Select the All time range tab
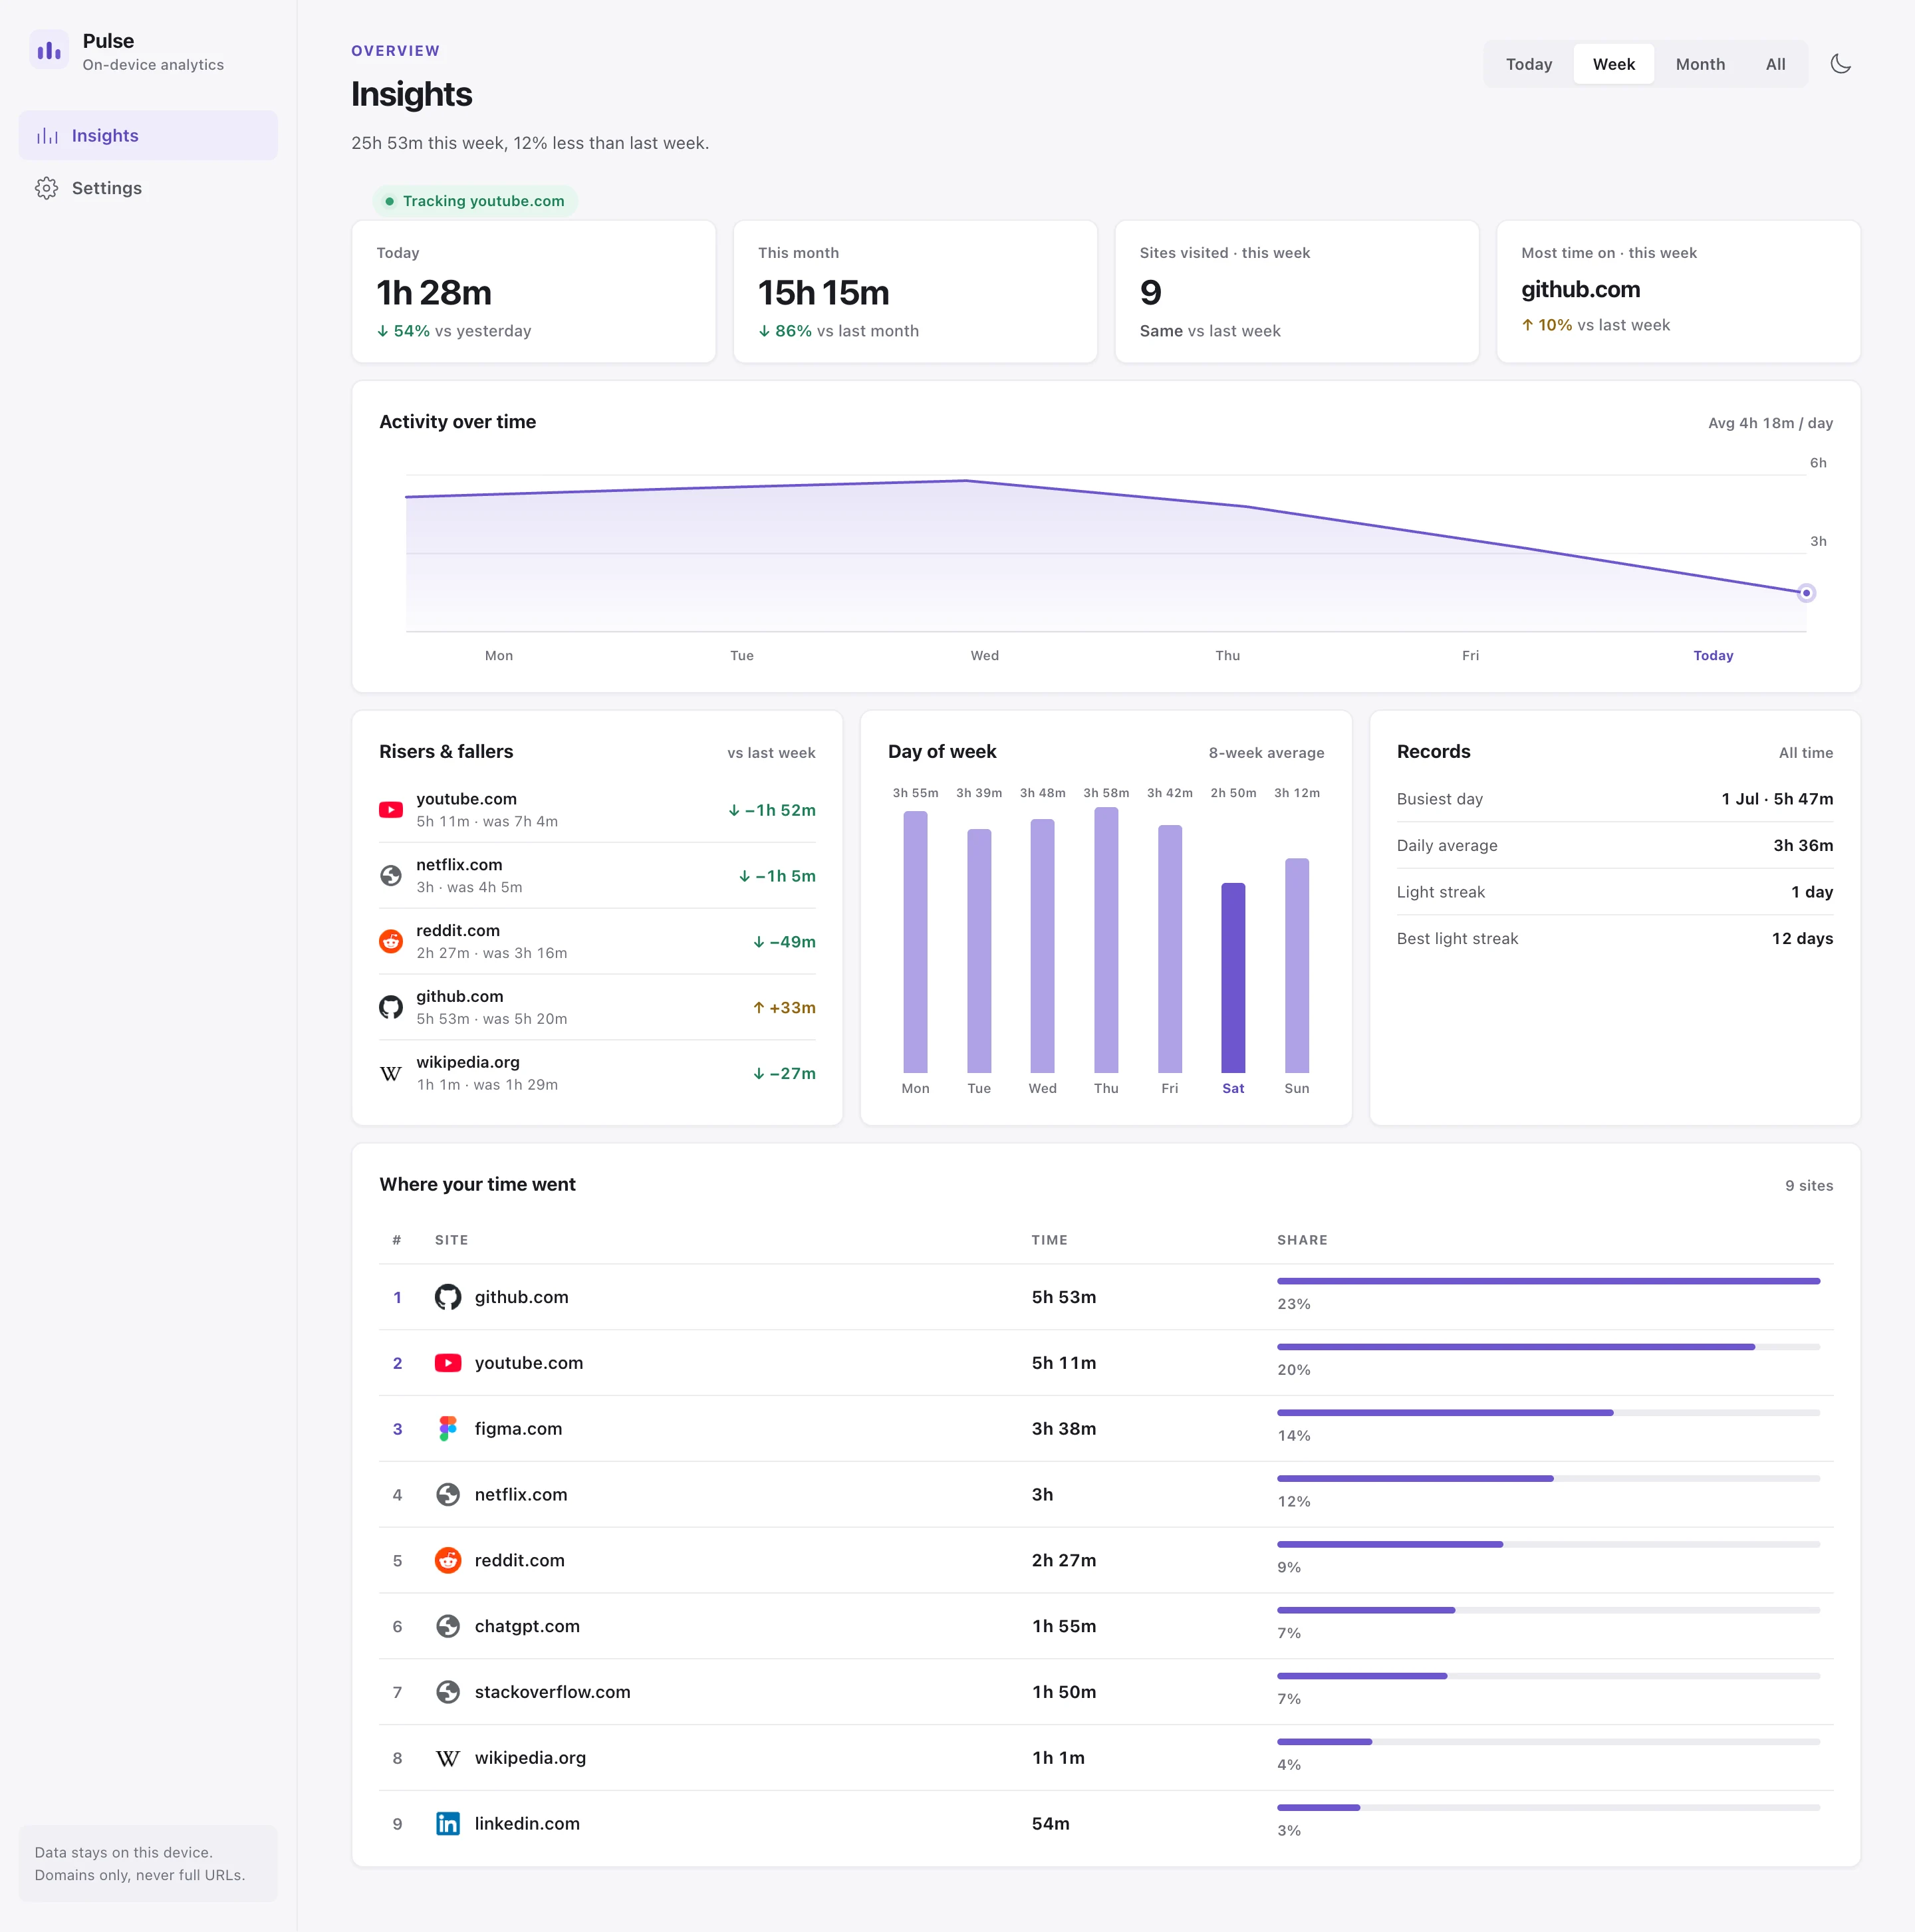1915x1932 pixels. [1775, 64]
